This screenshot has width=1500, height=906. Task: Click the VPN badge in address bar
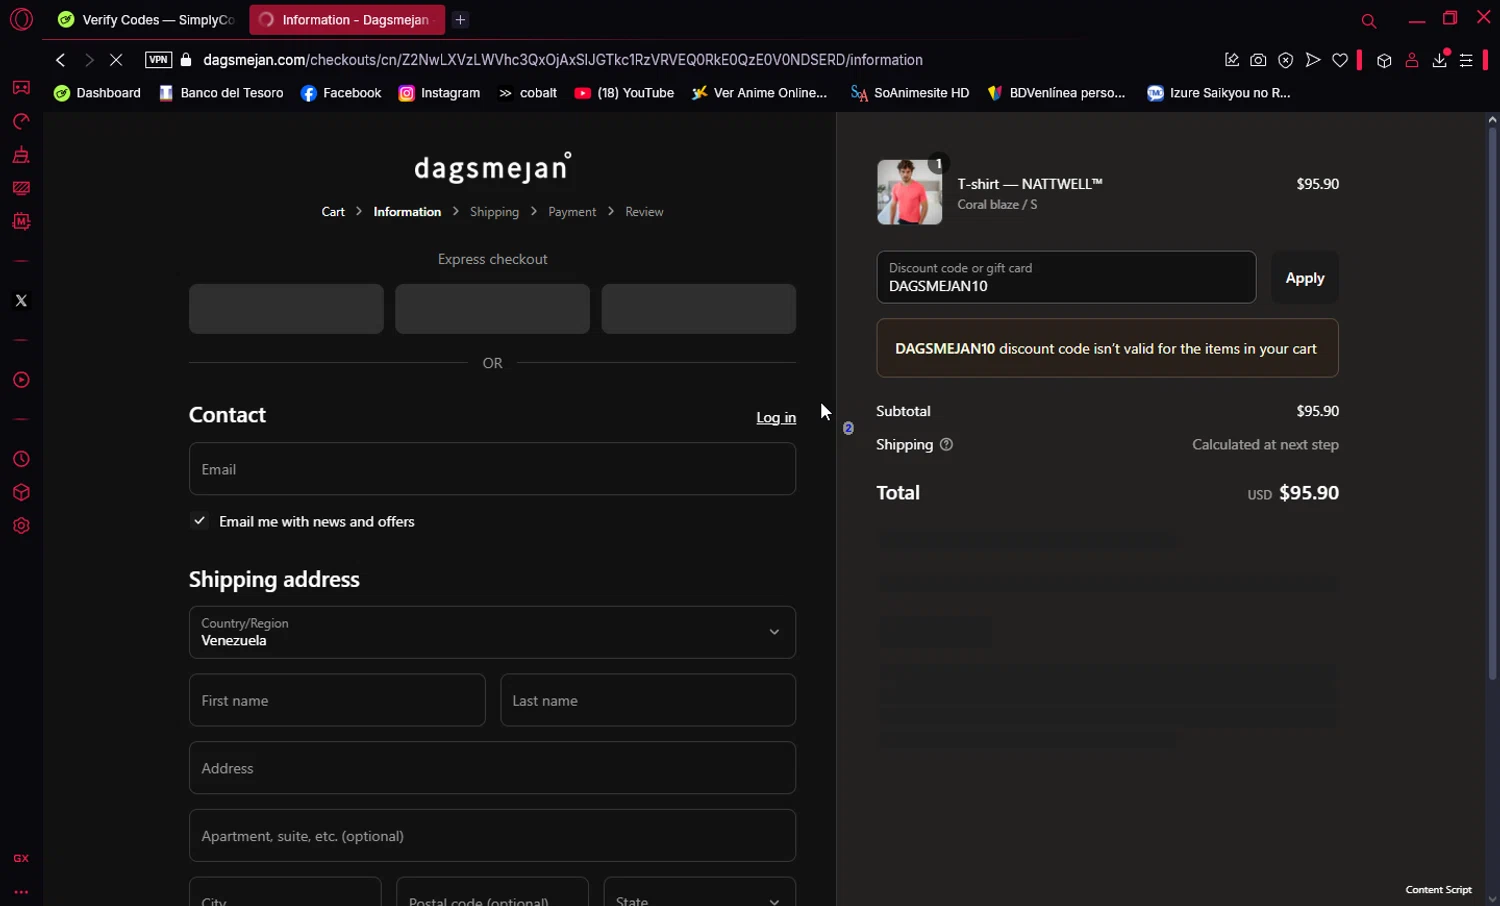pos(158,60)
